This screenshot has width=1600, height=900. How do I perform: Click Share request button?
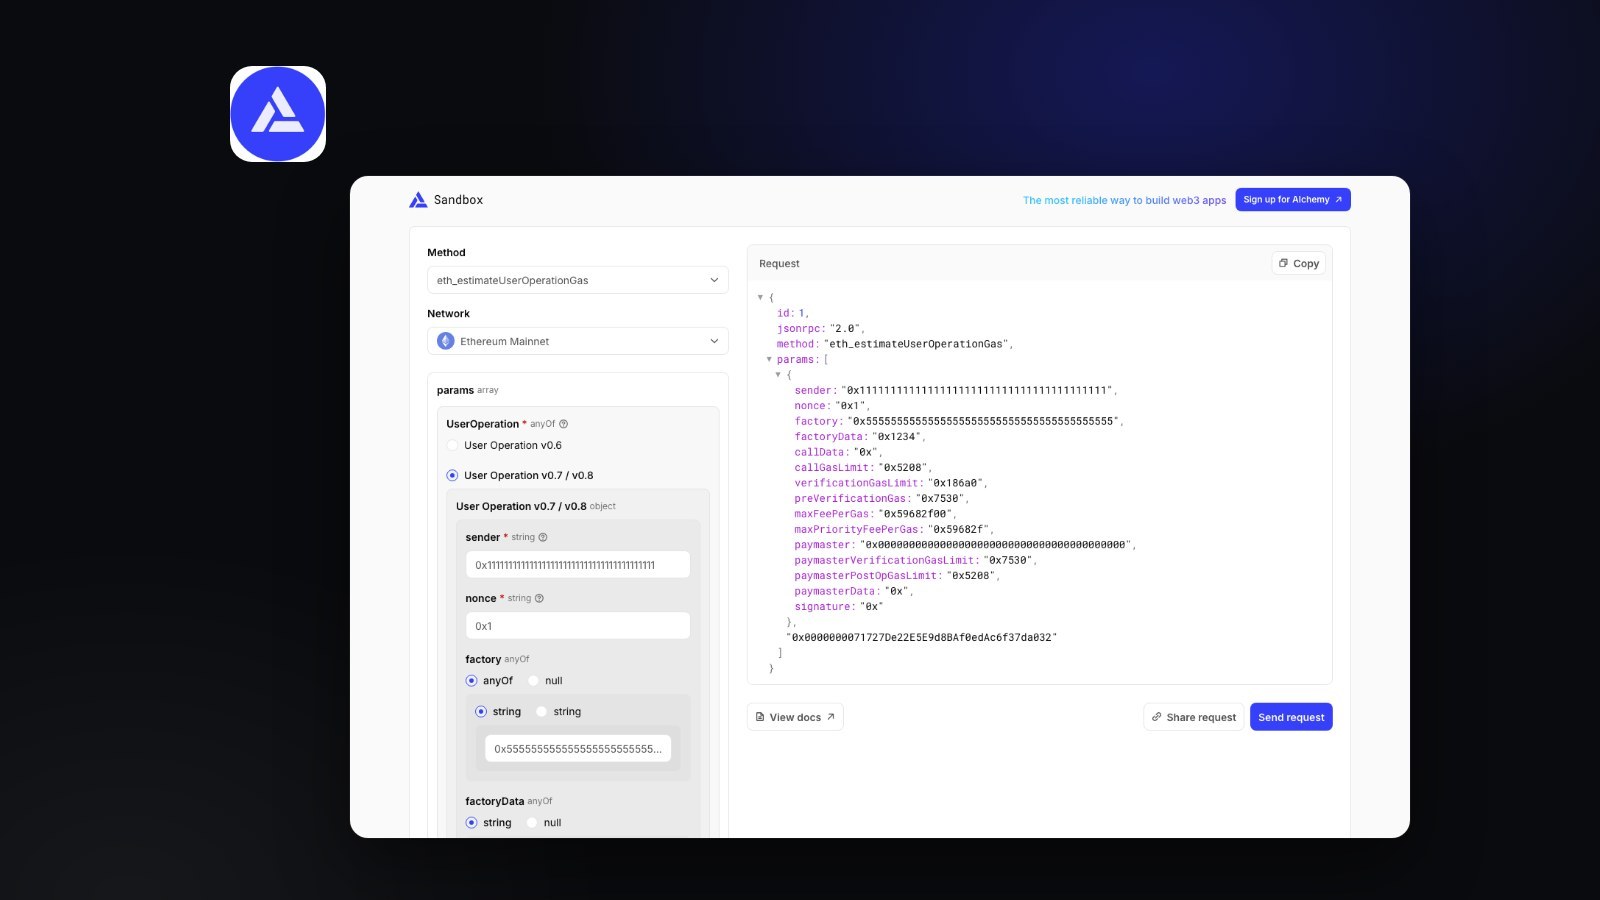tap(1193, 717)
